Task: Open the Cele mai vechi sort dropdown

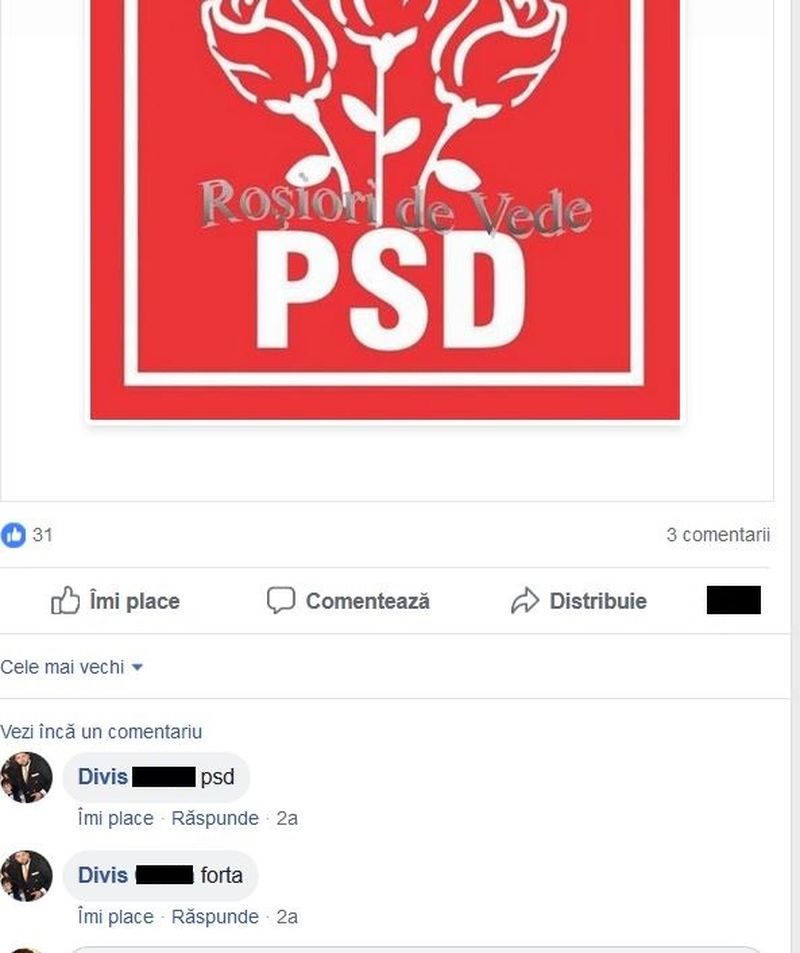Action: 72,667
